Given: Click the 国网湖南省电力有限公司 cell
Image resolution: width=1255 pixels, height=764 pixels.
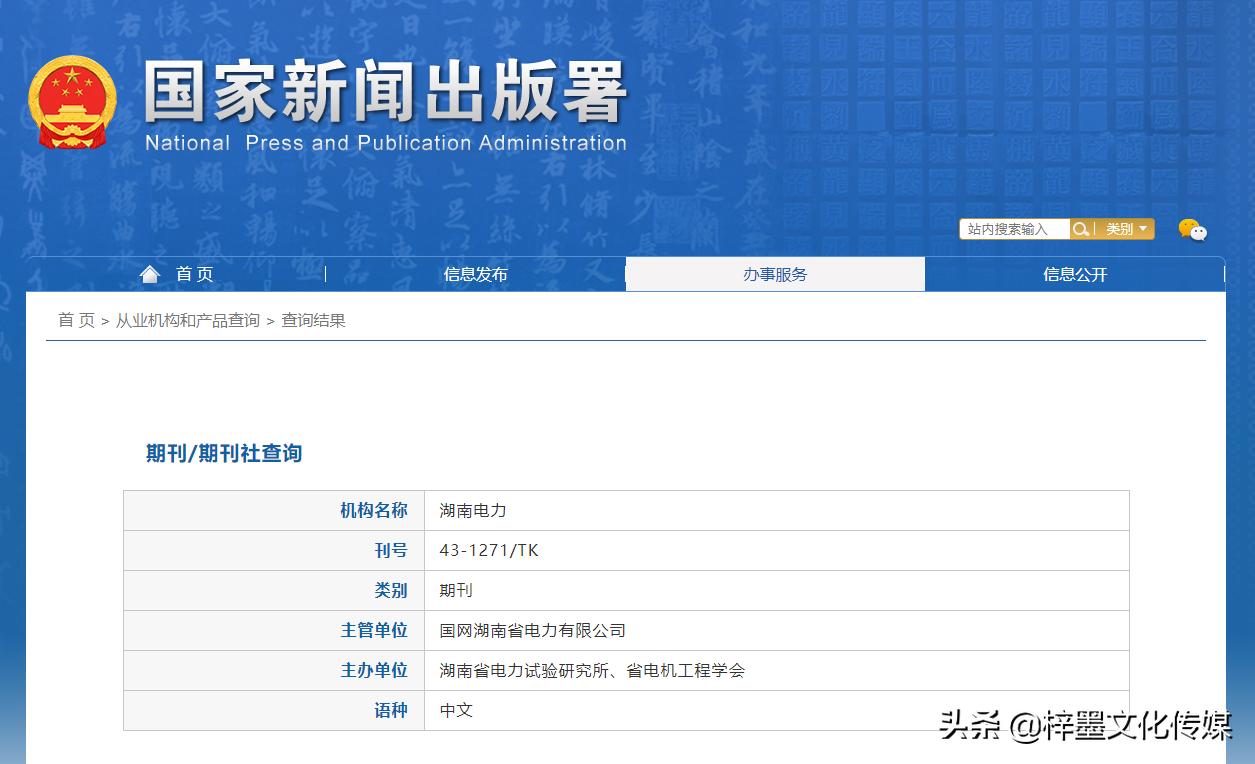Looking at the screenshot, I should 532,630.
